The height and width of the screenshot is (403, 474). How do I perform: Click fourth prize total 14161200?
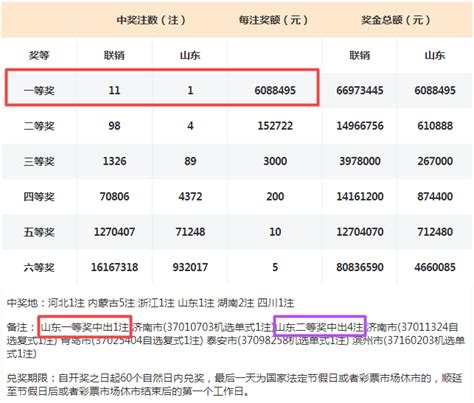[x=360, y=196]
